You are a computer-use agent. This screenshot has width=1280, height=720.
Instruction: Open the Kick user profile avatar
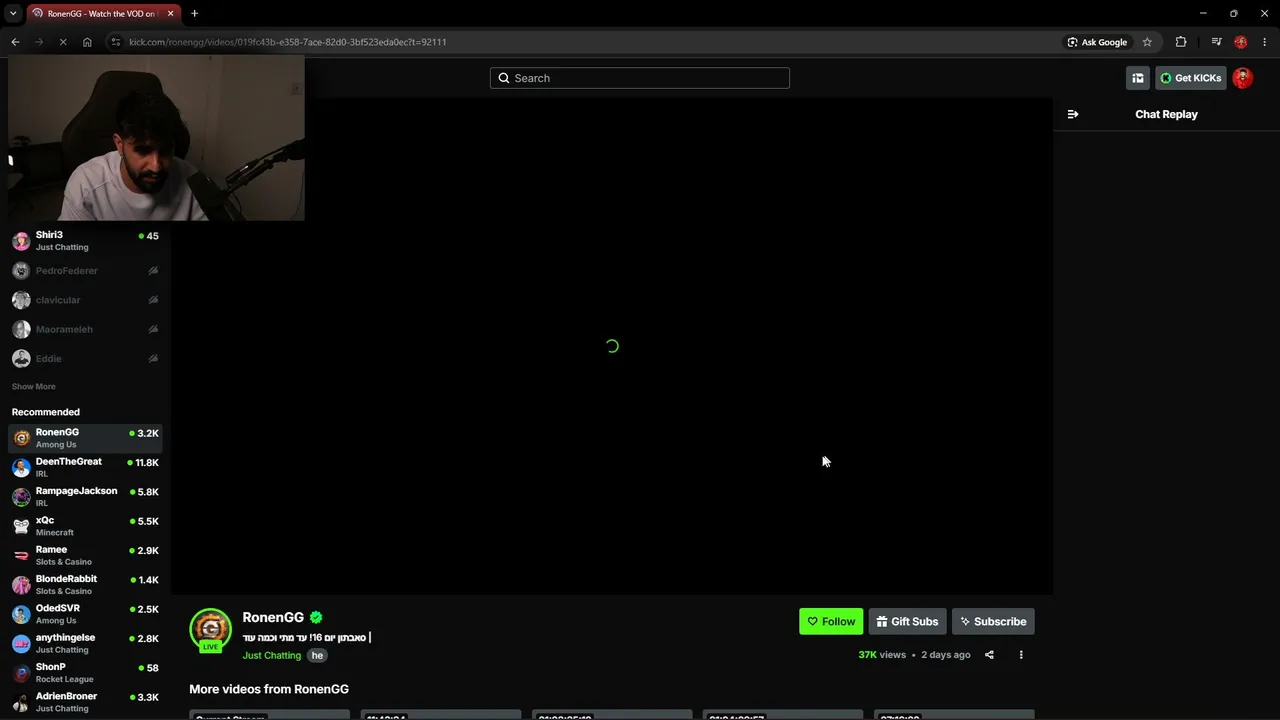pyautogui.click(x=1243, y=78)
